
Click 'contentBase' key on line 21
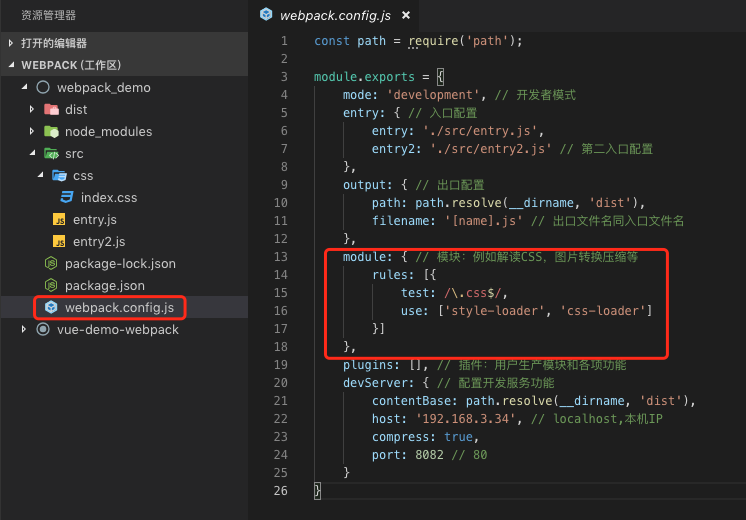point(411,401)
